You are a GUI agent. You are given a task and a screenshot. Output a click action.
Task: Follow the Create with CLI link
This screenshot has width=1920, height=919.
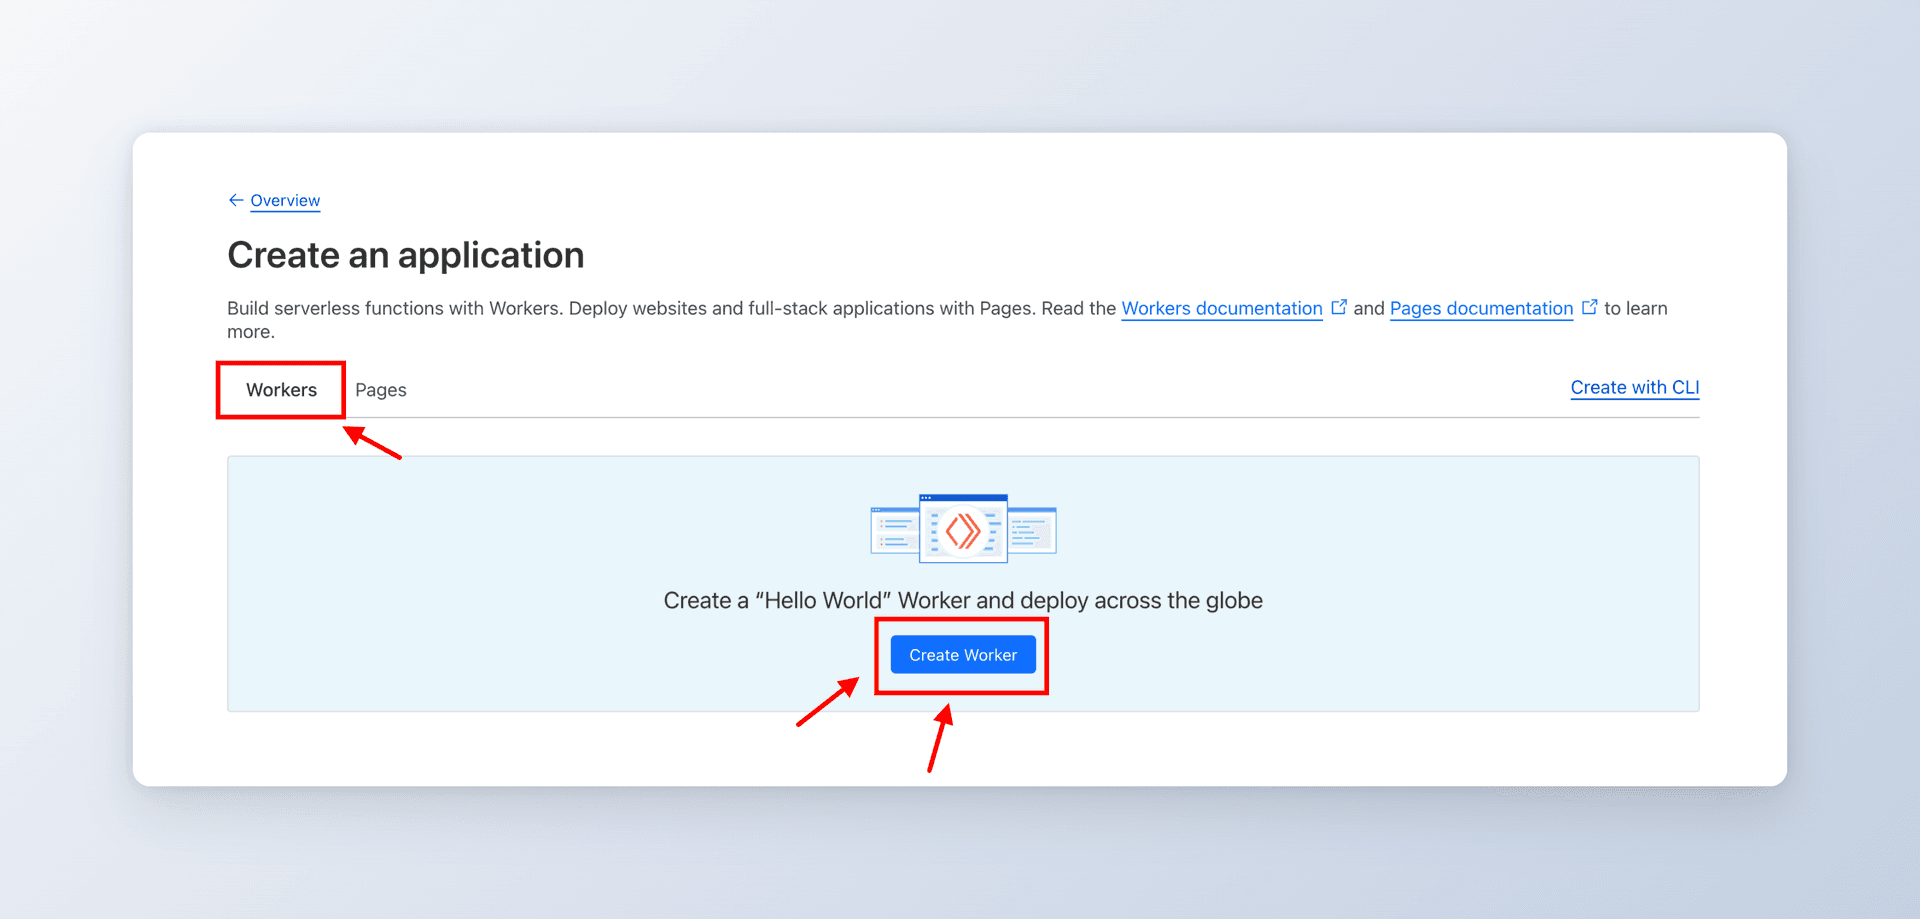point(1634,387)
